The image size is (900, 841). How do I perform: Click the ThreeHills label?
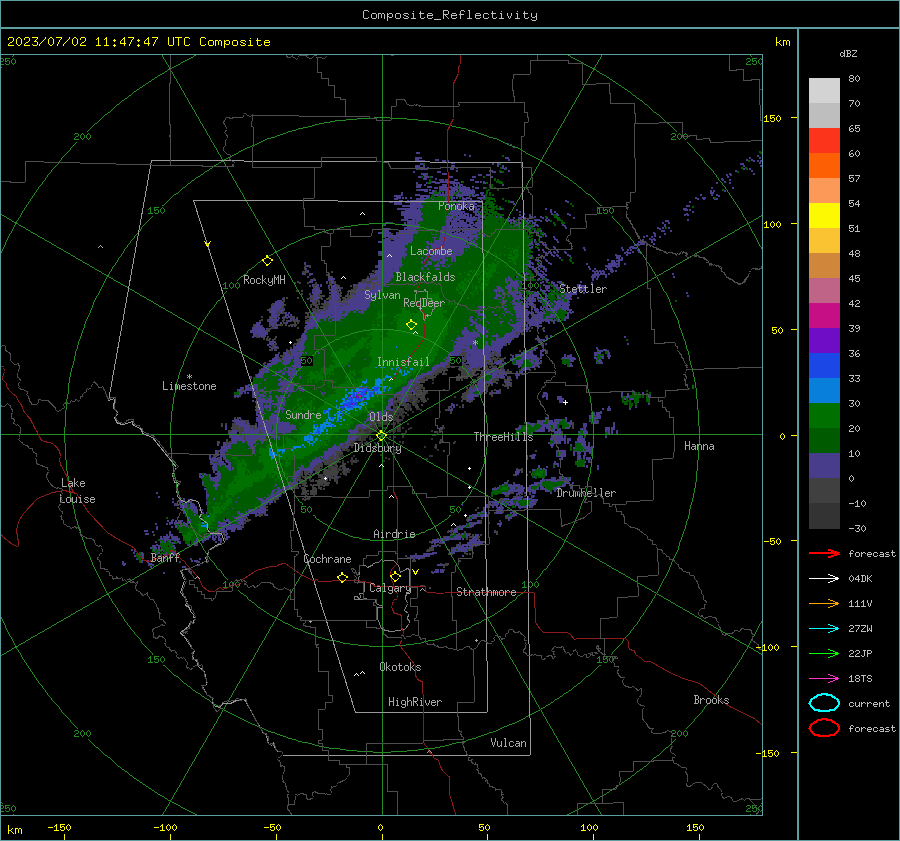503,437
